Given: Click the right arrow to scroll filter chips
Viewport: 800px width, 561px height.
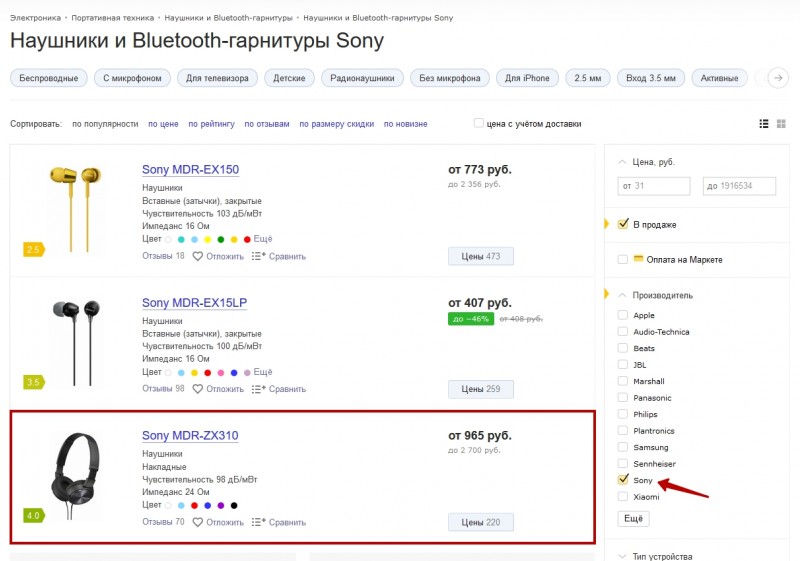Looking at the screenshot, I should tap(778, 78).
